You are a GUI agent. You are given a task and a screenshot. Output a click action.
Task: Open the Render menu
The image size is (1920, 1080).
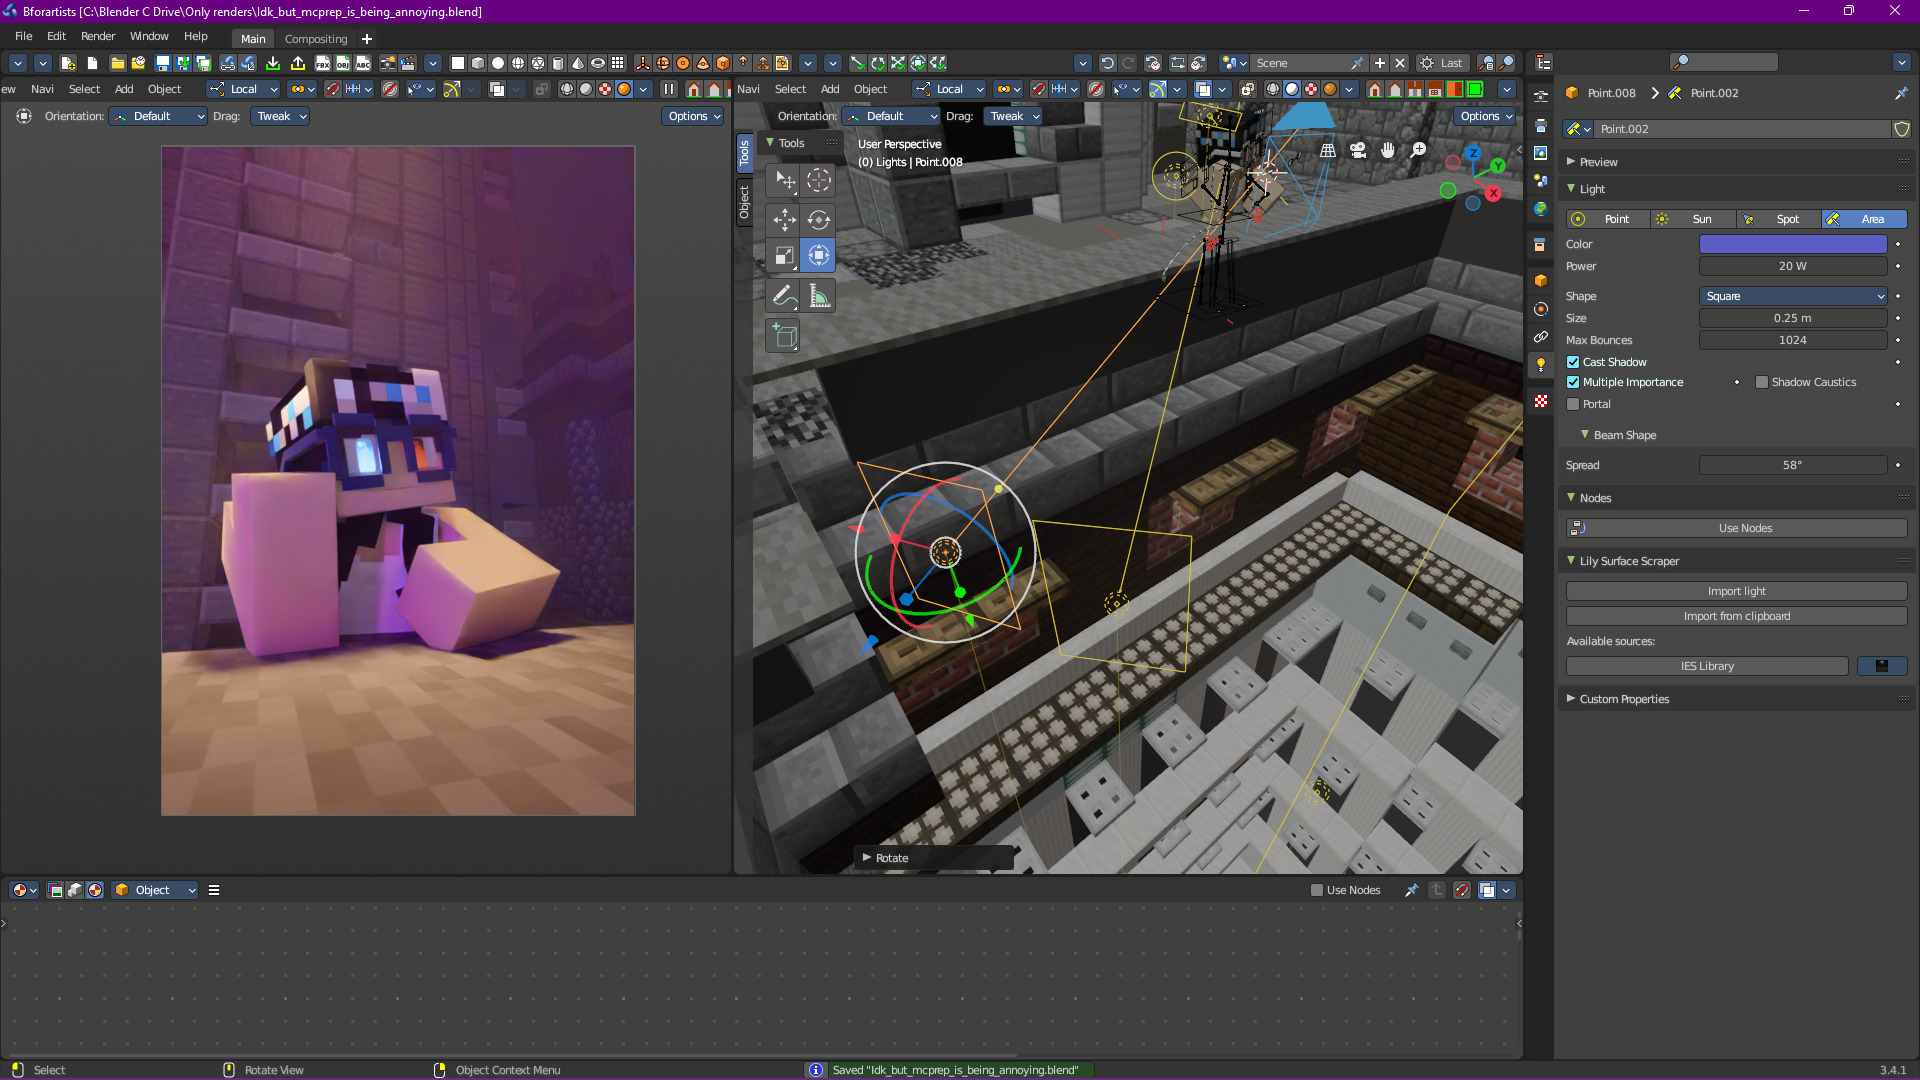[x=98, y=36]
